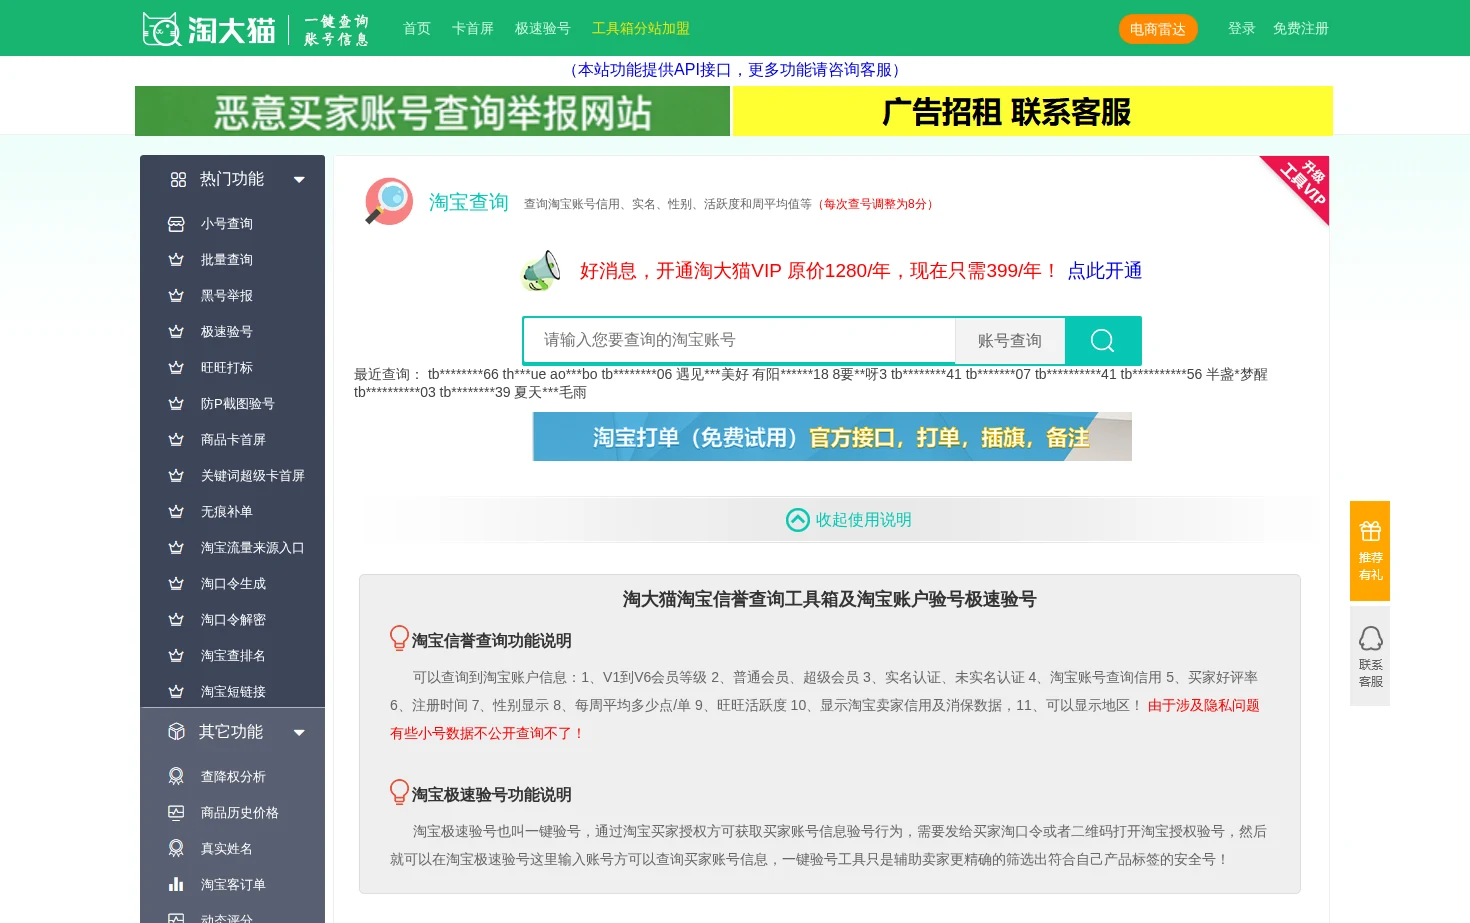Click the chart icon beside 商品历史价格

tap(176, 813)
